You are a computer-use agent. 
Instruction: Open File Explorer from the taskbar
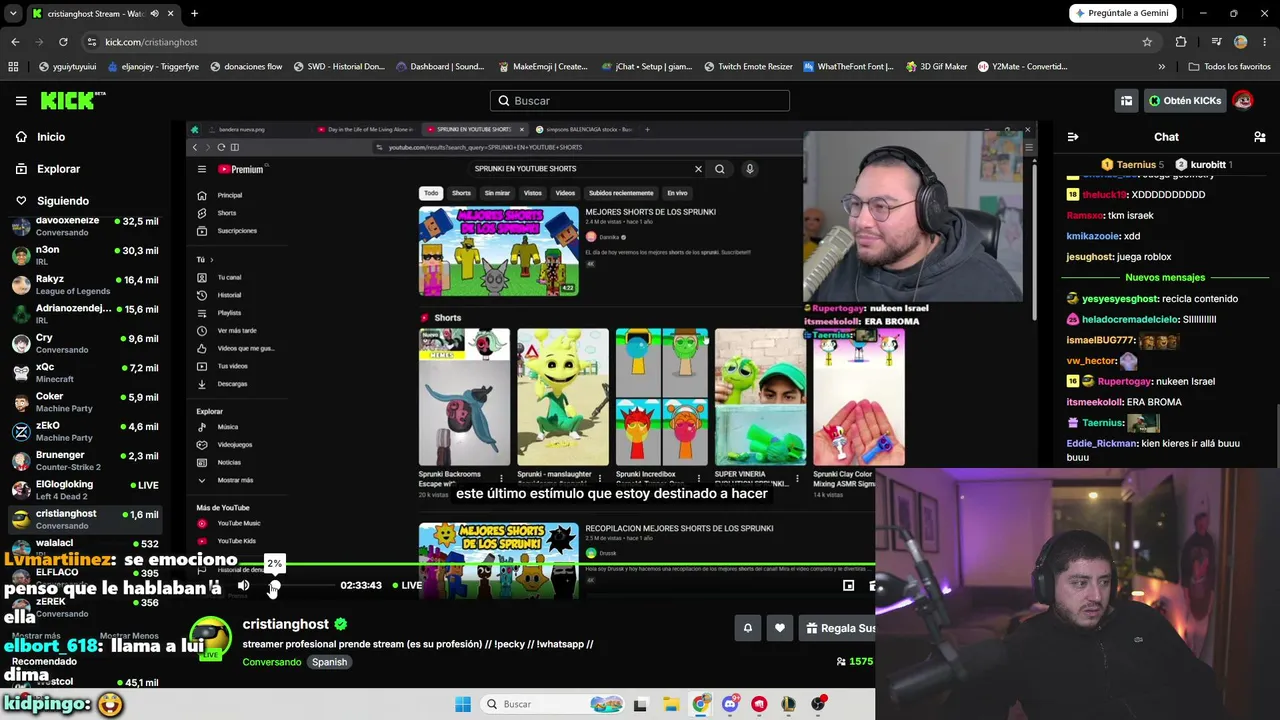(670, 704)
